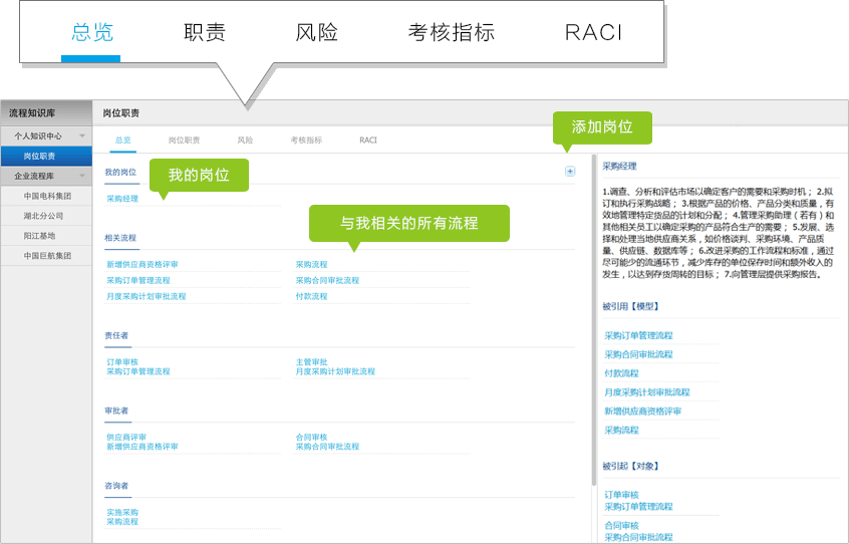This screenshot has height=544, width=849.
Task: Open 采购合同审批流程 in the 被引用【模型】 list
Action: point(638,354)
